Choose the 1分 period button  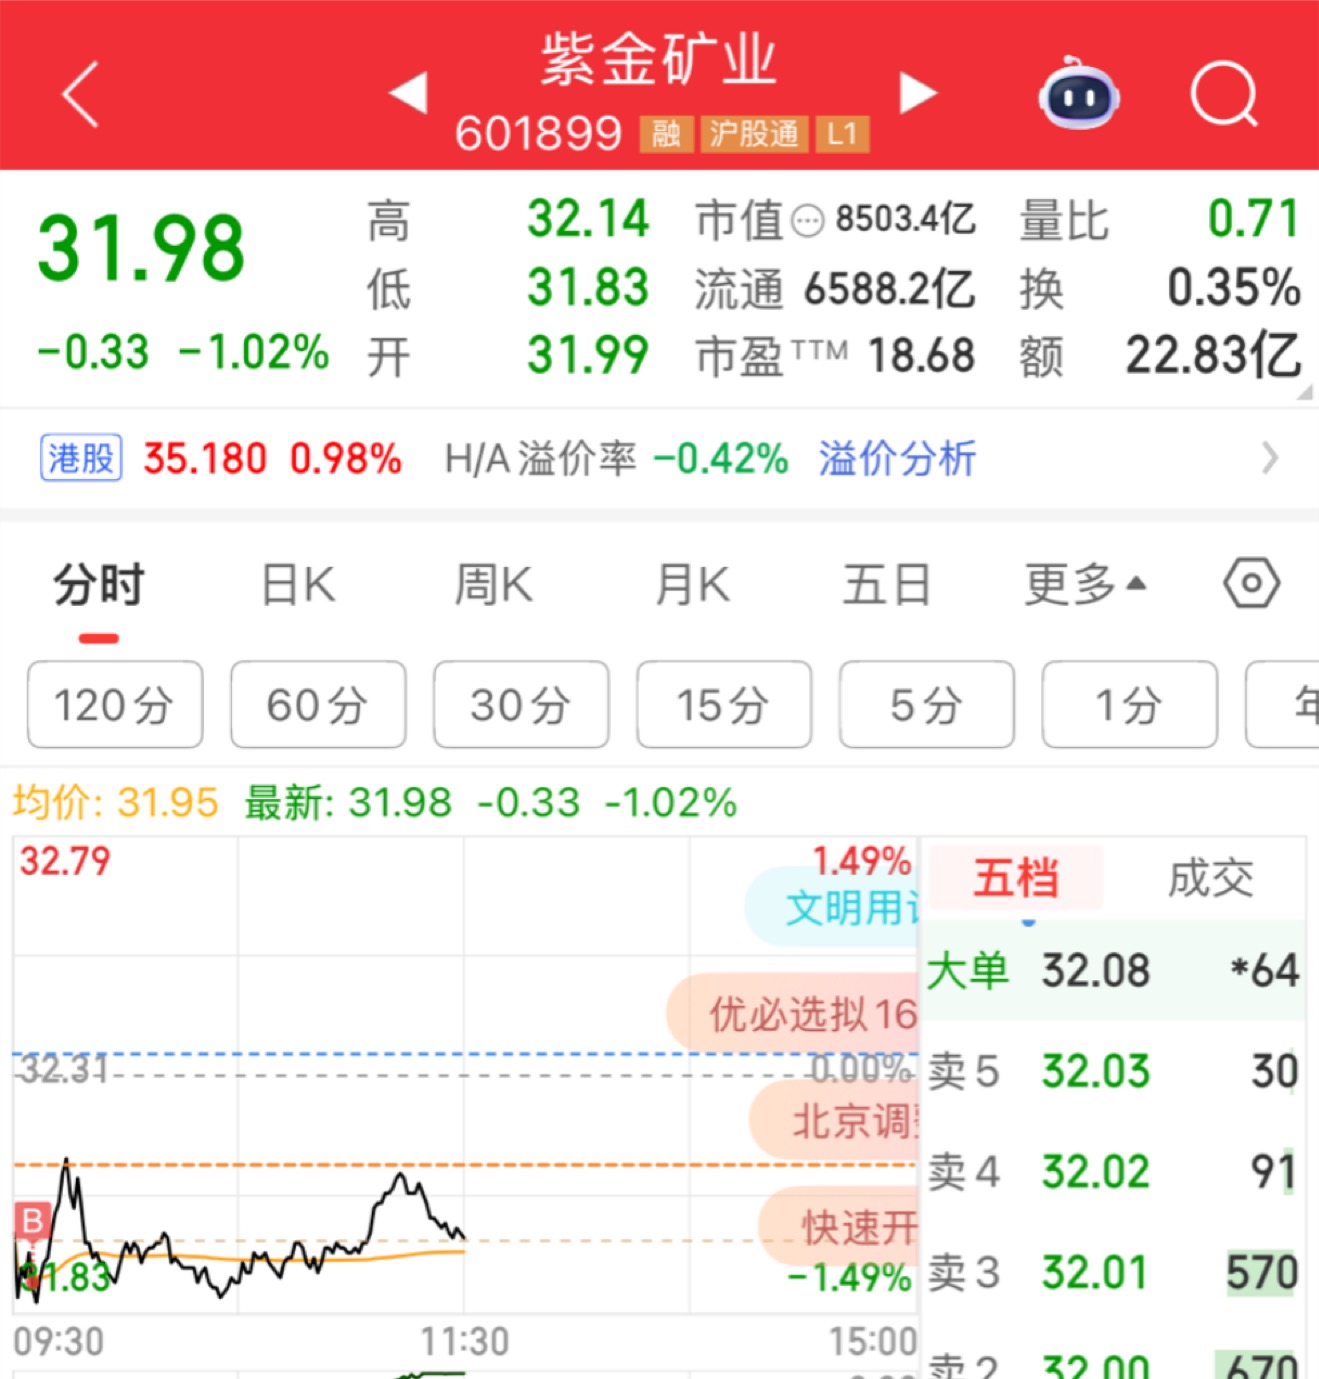click(1130, 704)
